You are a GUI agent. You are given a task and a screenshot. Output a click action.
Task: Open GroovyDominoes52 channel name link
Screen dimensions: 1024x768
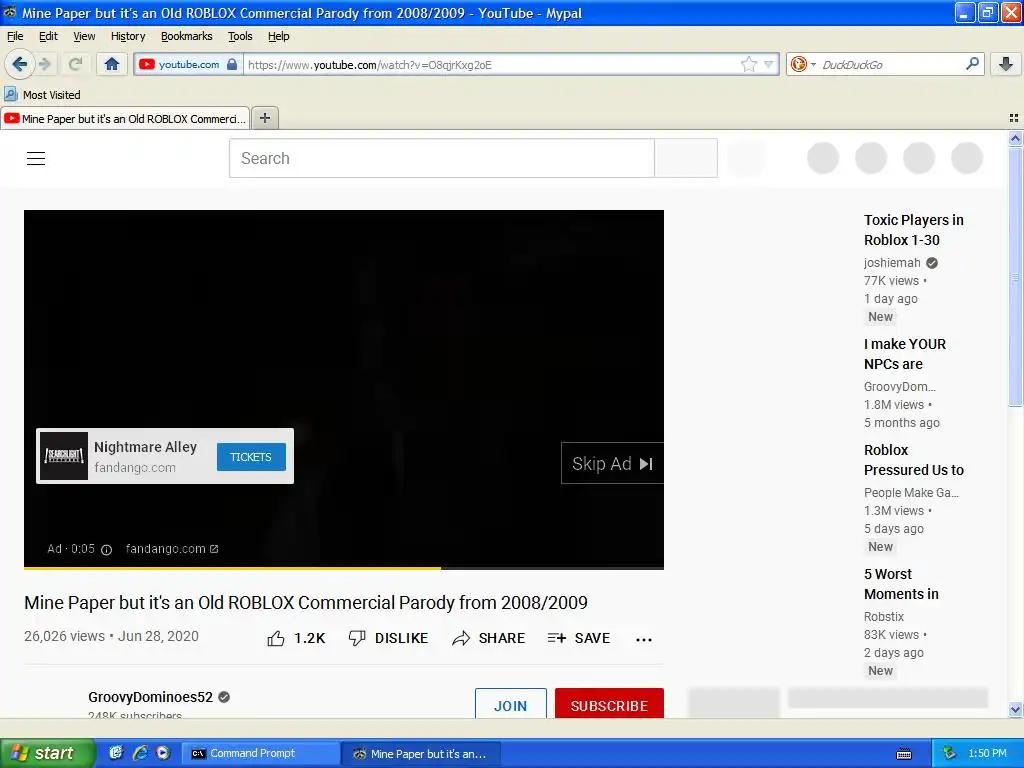[x=150, y=697]
